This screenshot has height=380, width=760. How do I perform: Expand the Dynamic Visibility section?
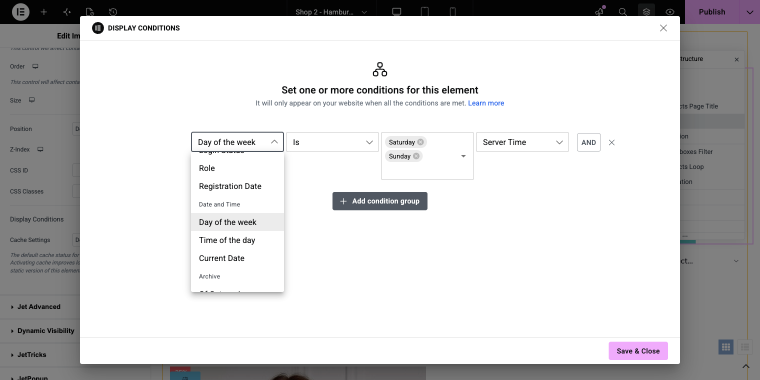(40, 331)
